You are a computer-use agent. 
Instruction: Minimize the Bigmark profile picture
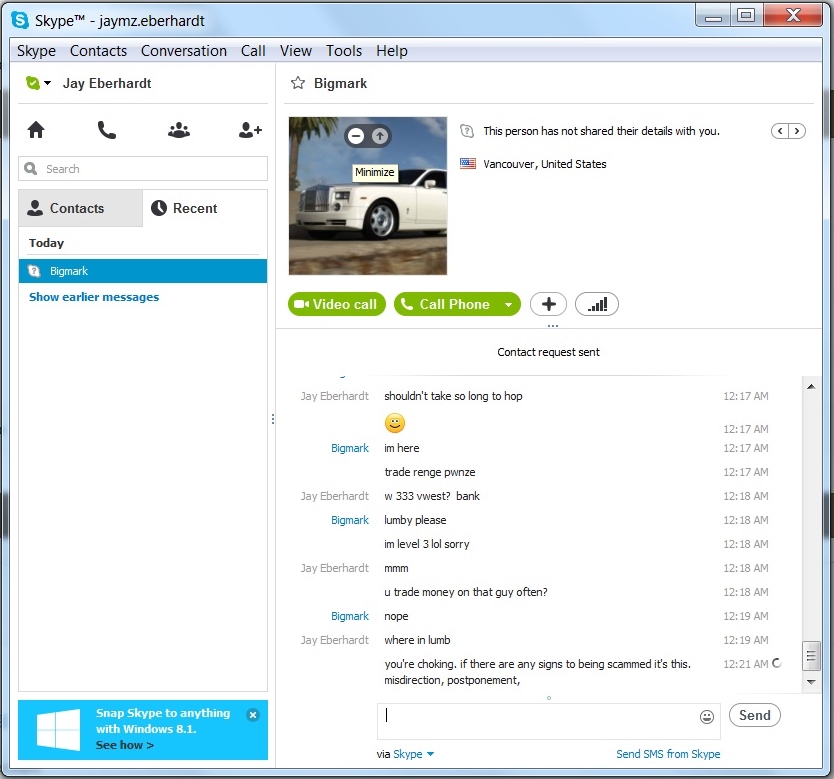click(x=357, y=136)
